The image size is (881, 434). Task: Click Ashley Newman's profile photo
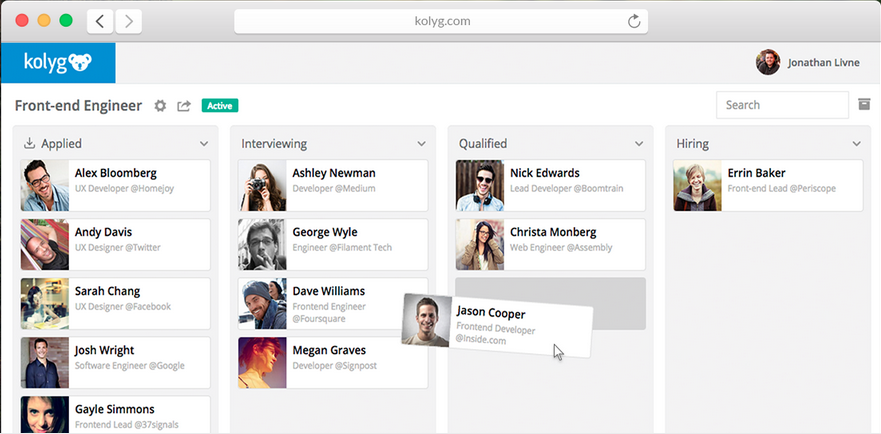[262, 186]
